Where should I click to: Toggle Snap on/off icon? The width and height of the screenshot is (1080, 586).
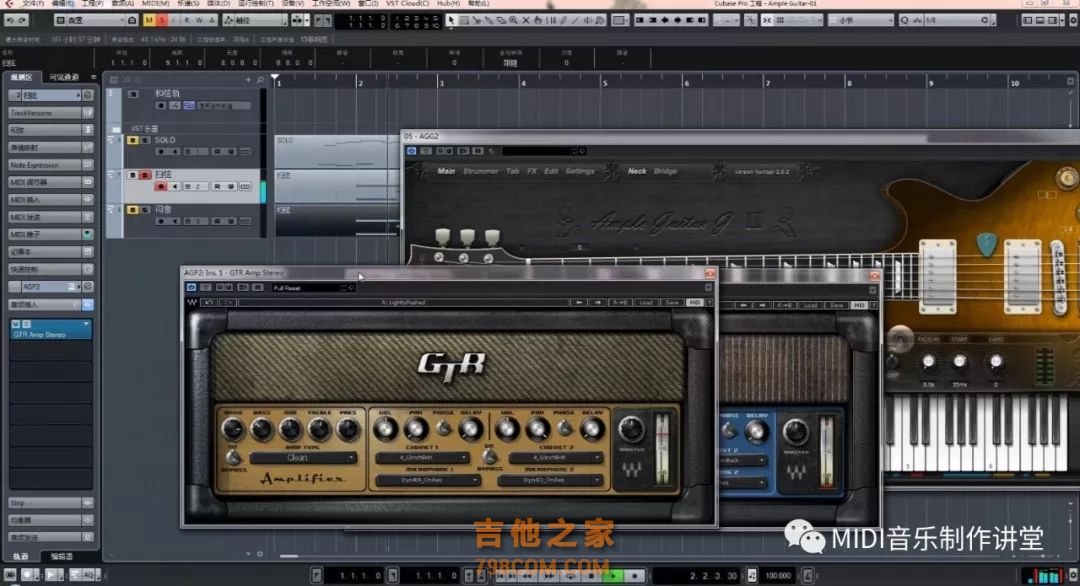click(x=767, y=20)
